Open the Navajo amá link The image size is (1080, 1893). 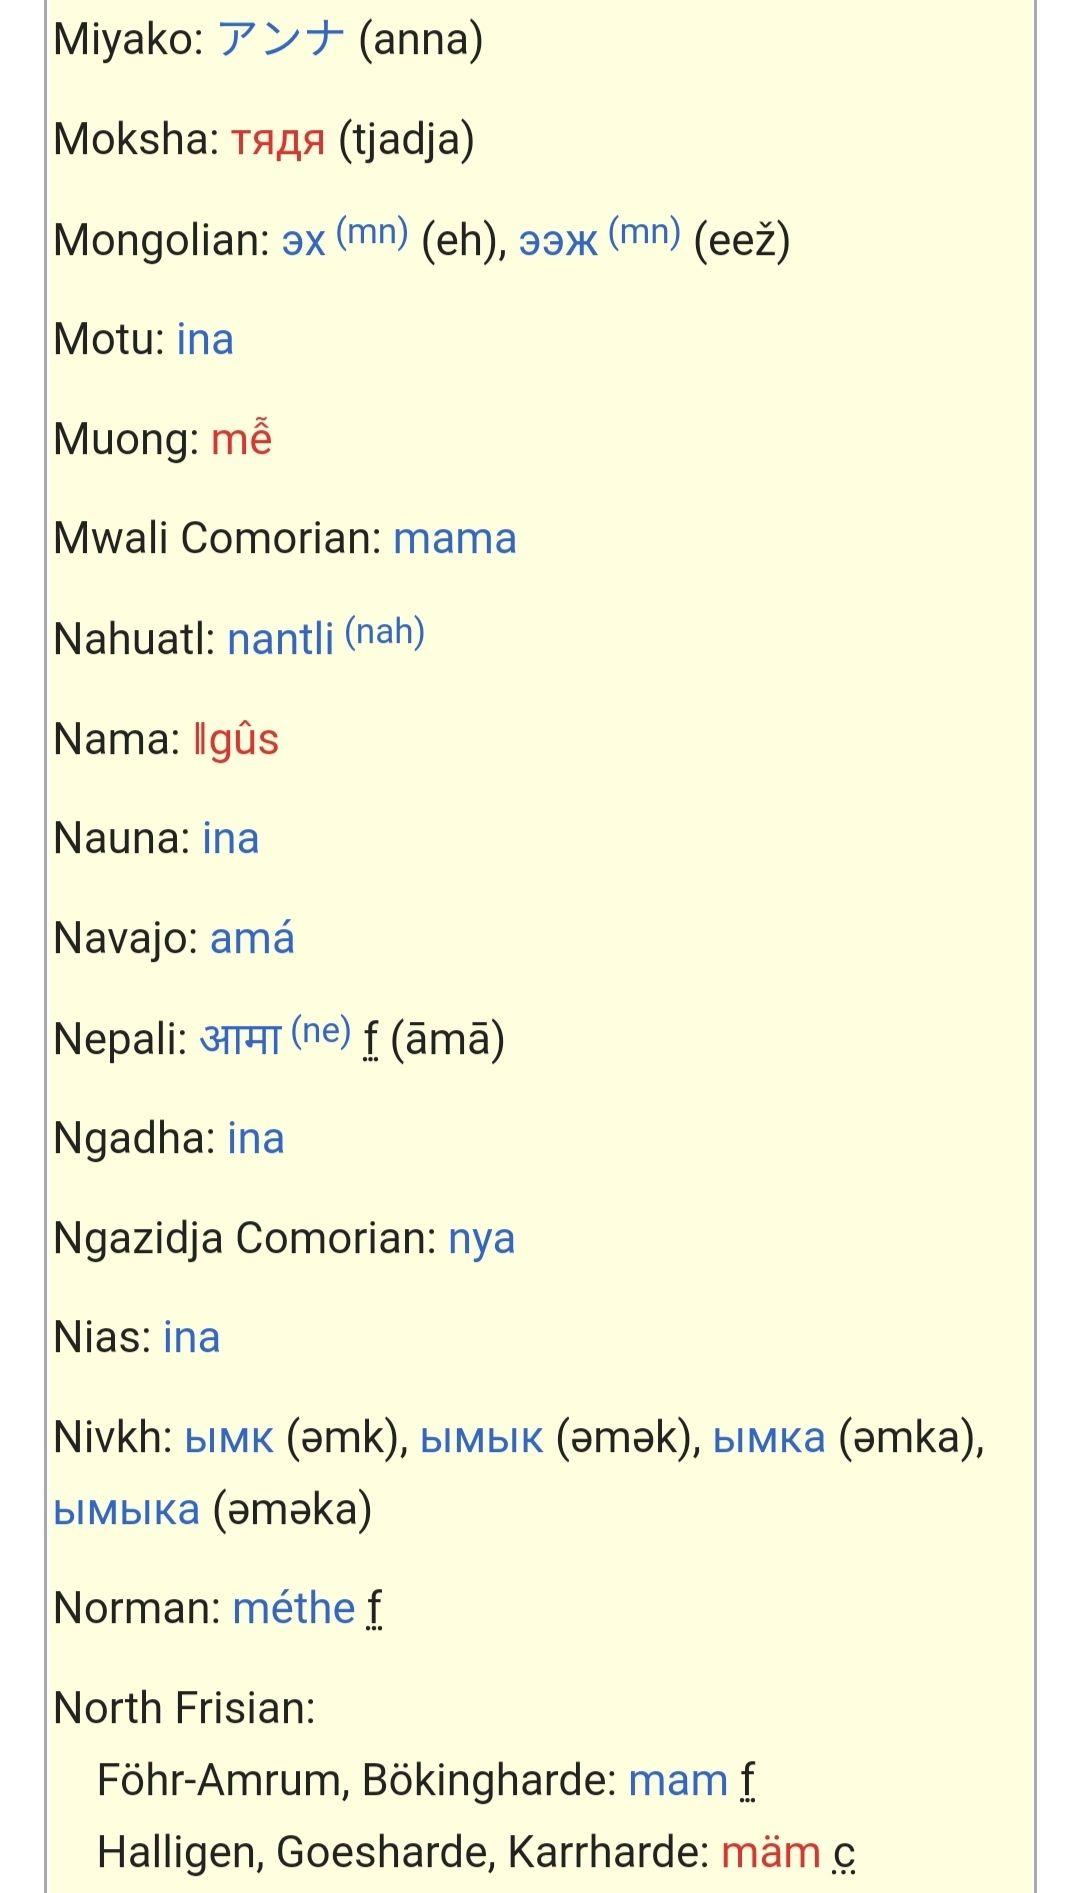[252, 939]
